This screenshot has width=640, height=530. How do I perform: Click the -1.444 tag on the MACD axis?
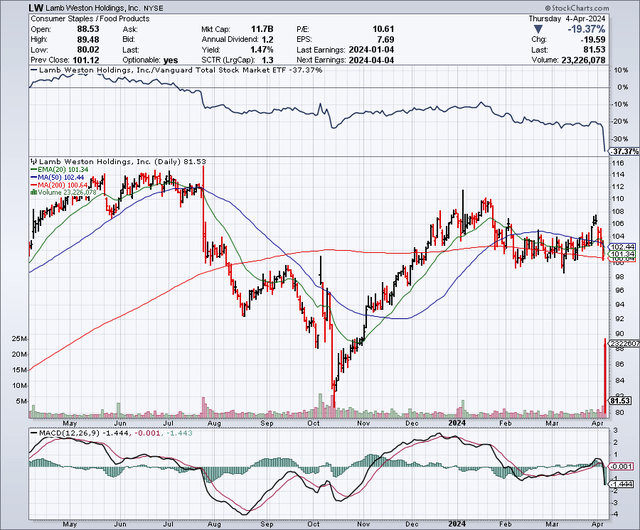click(620, 484)
